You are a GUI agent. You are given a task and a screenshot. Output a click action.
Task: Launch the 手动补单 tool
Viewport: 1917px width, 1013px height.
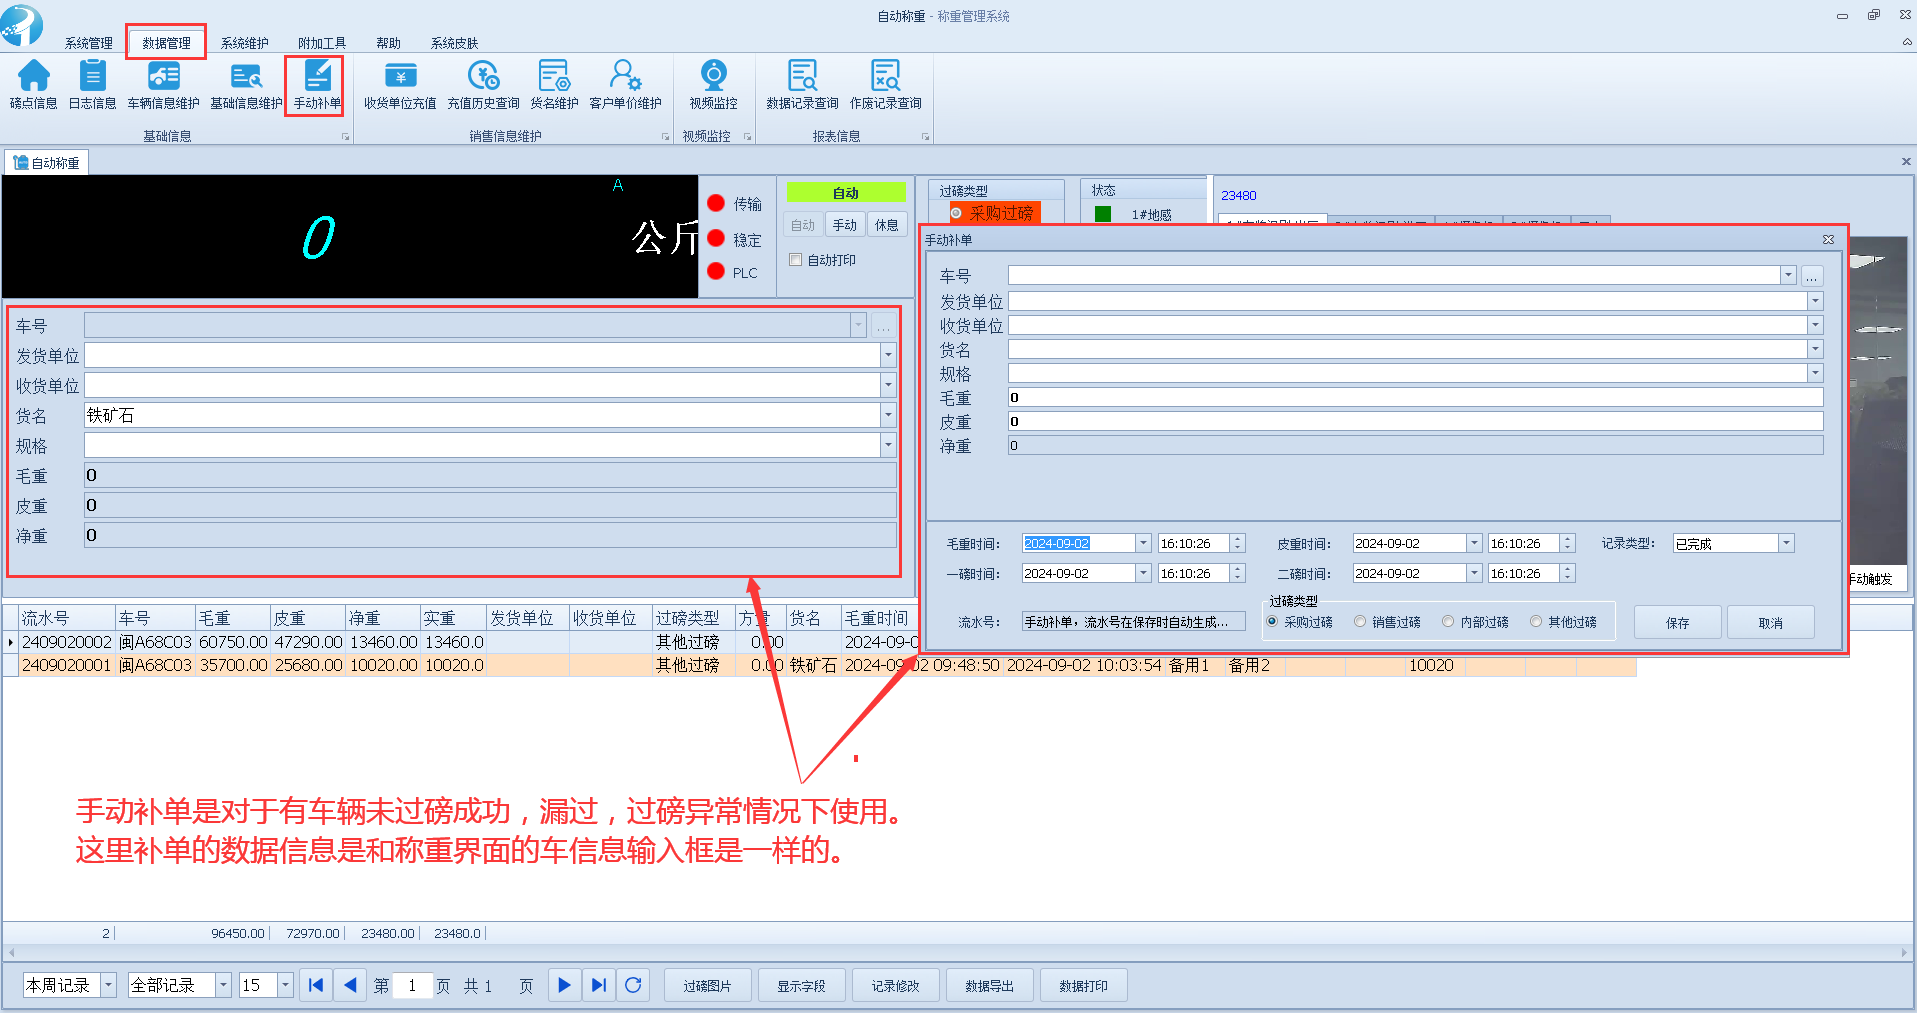point(317,78)
